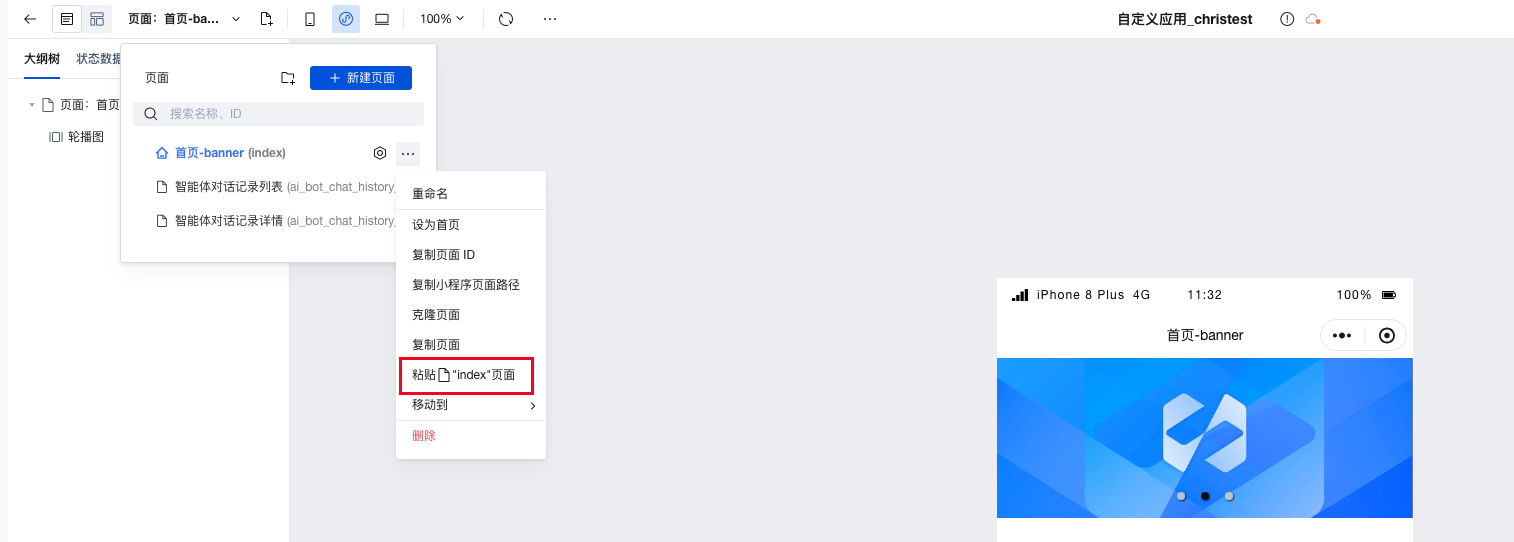Choose 删除 in the context menu

tap(424, 436)
